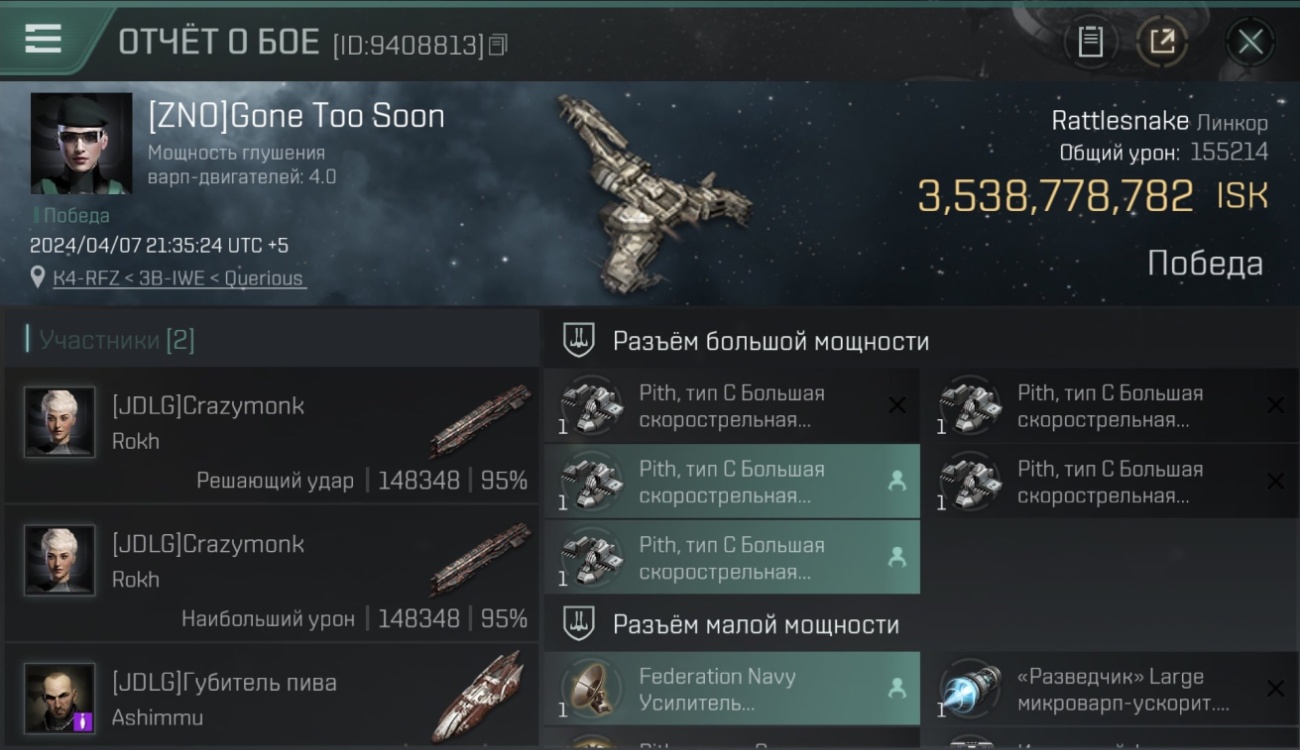
Task: Open the Gone Too Soon pilot portrait
Action: pyautogui.click(x=81, y=143)
